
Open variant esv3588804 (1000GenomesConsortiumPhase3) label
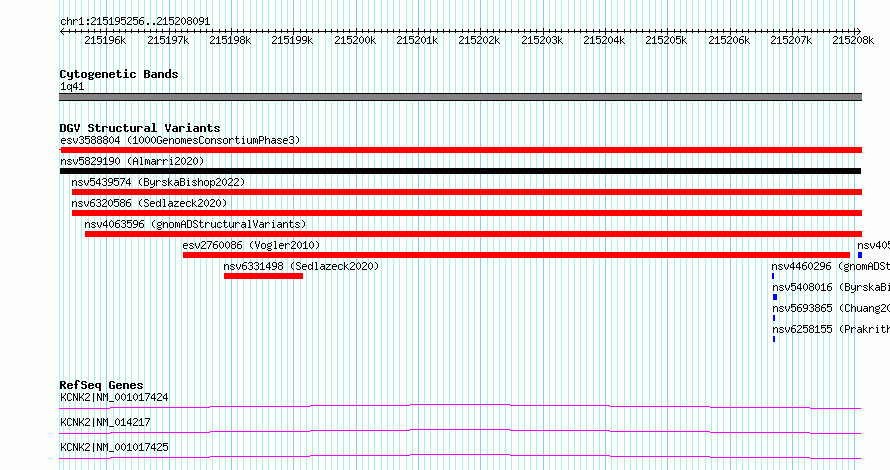click(180, 140)
